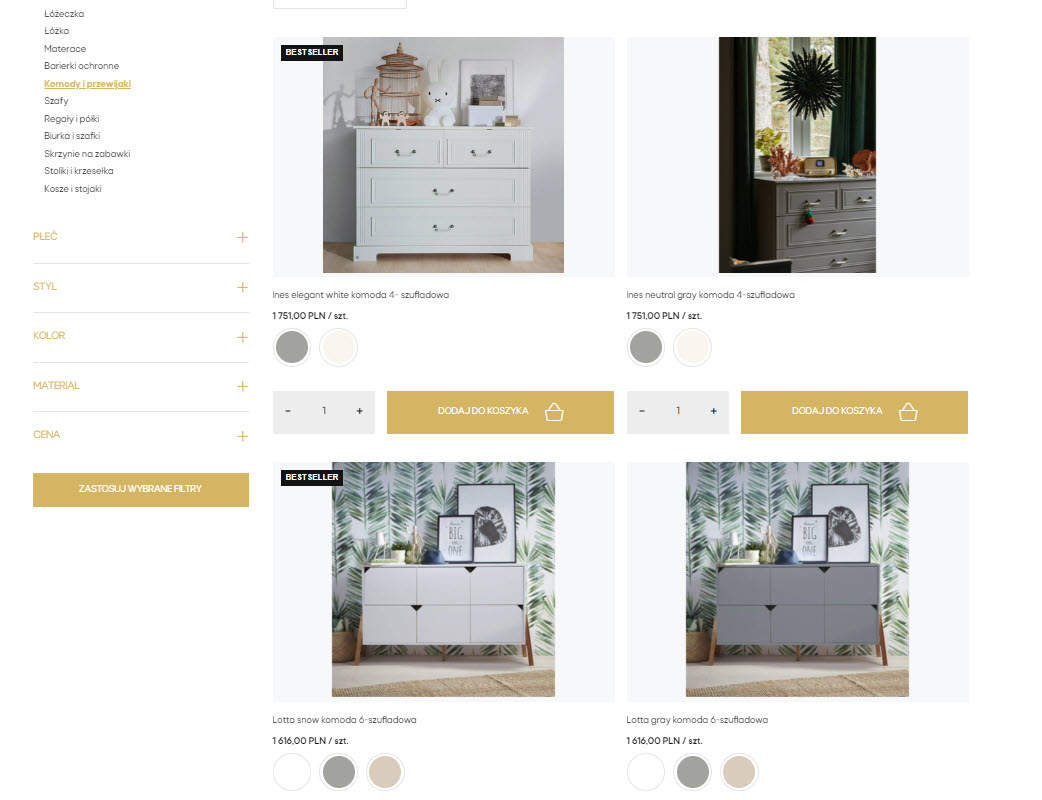
Task: Select gray color swatch under Ines white komoda
Action: pos(291,348)
